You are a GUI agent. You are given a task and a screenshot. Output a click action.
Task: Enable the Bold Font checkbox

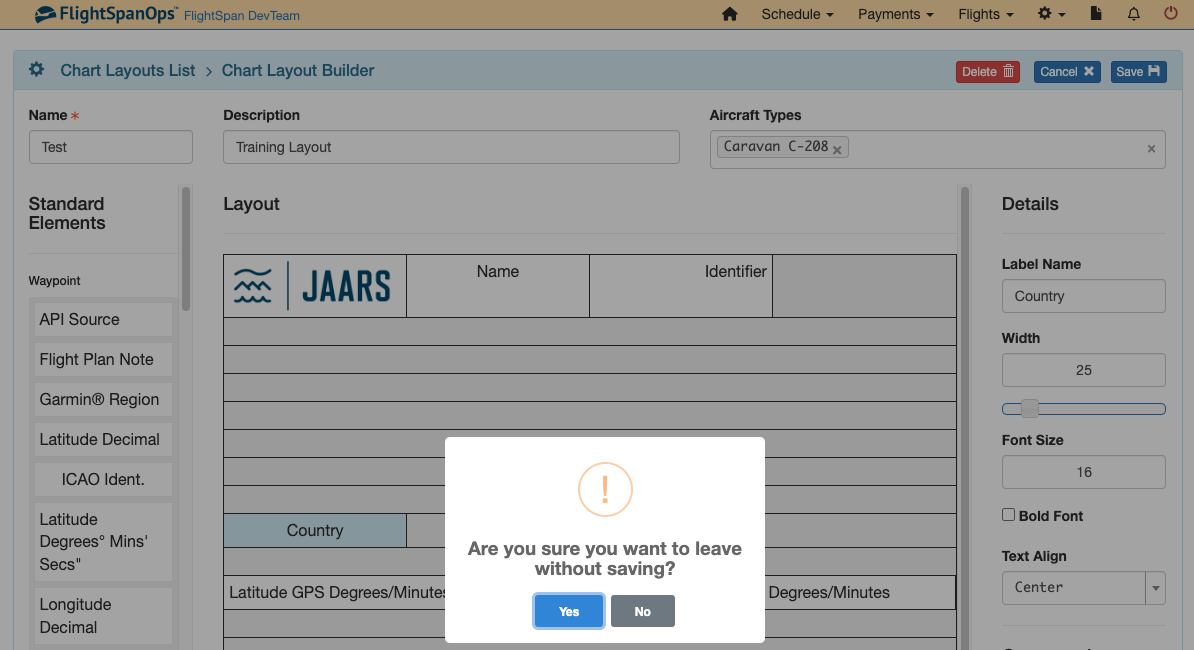click(x=1009, y=514)
